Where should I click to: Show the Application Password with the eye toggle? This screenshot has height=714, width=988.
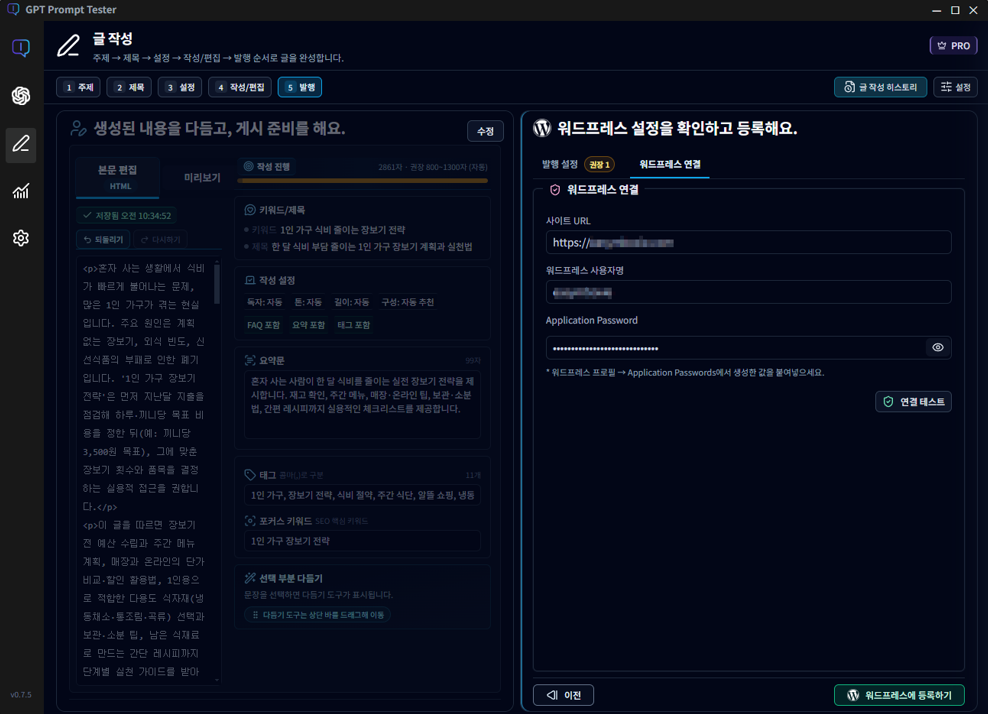pos(937,347)
